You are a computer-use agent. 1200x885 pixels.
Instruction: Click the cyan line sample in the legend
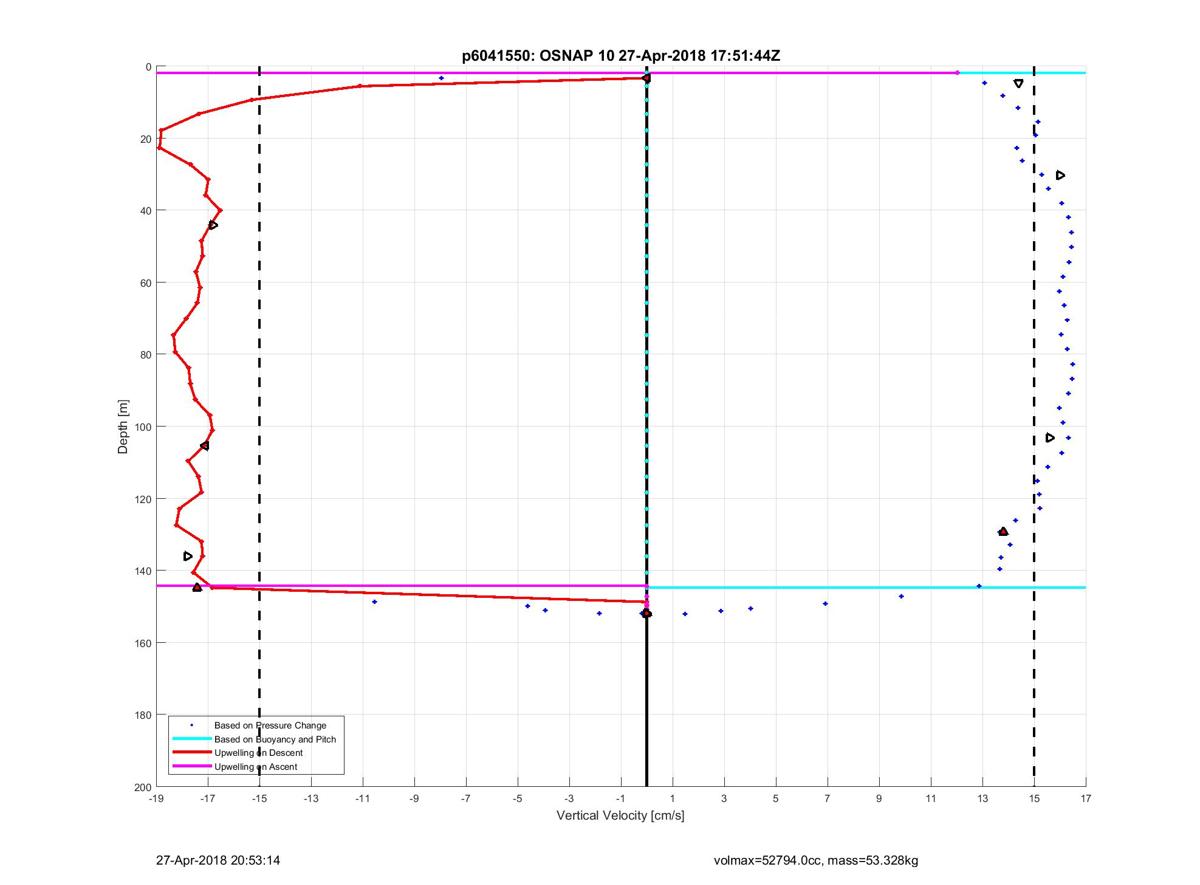[x=191, y=739]
